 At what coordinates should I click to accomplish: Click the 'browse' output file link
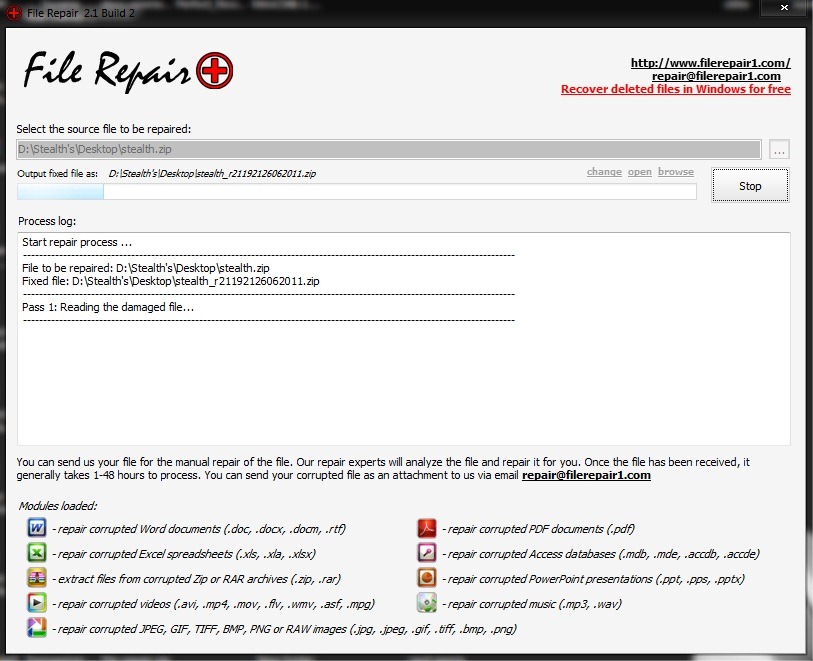(x=676, y=172)
